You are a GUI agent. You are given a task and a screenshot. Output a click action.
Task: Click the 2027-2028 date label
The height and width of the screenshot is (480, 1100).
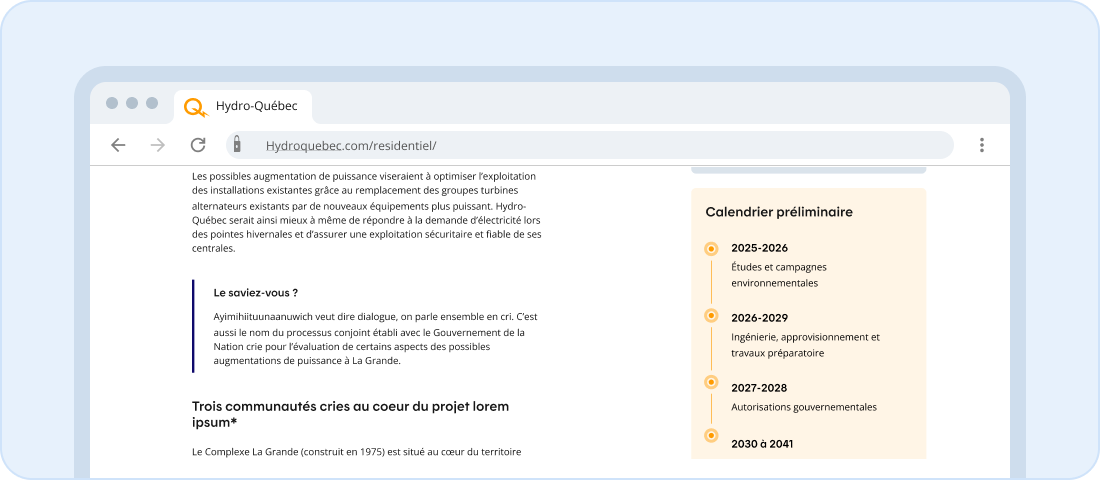pos(759,388)
